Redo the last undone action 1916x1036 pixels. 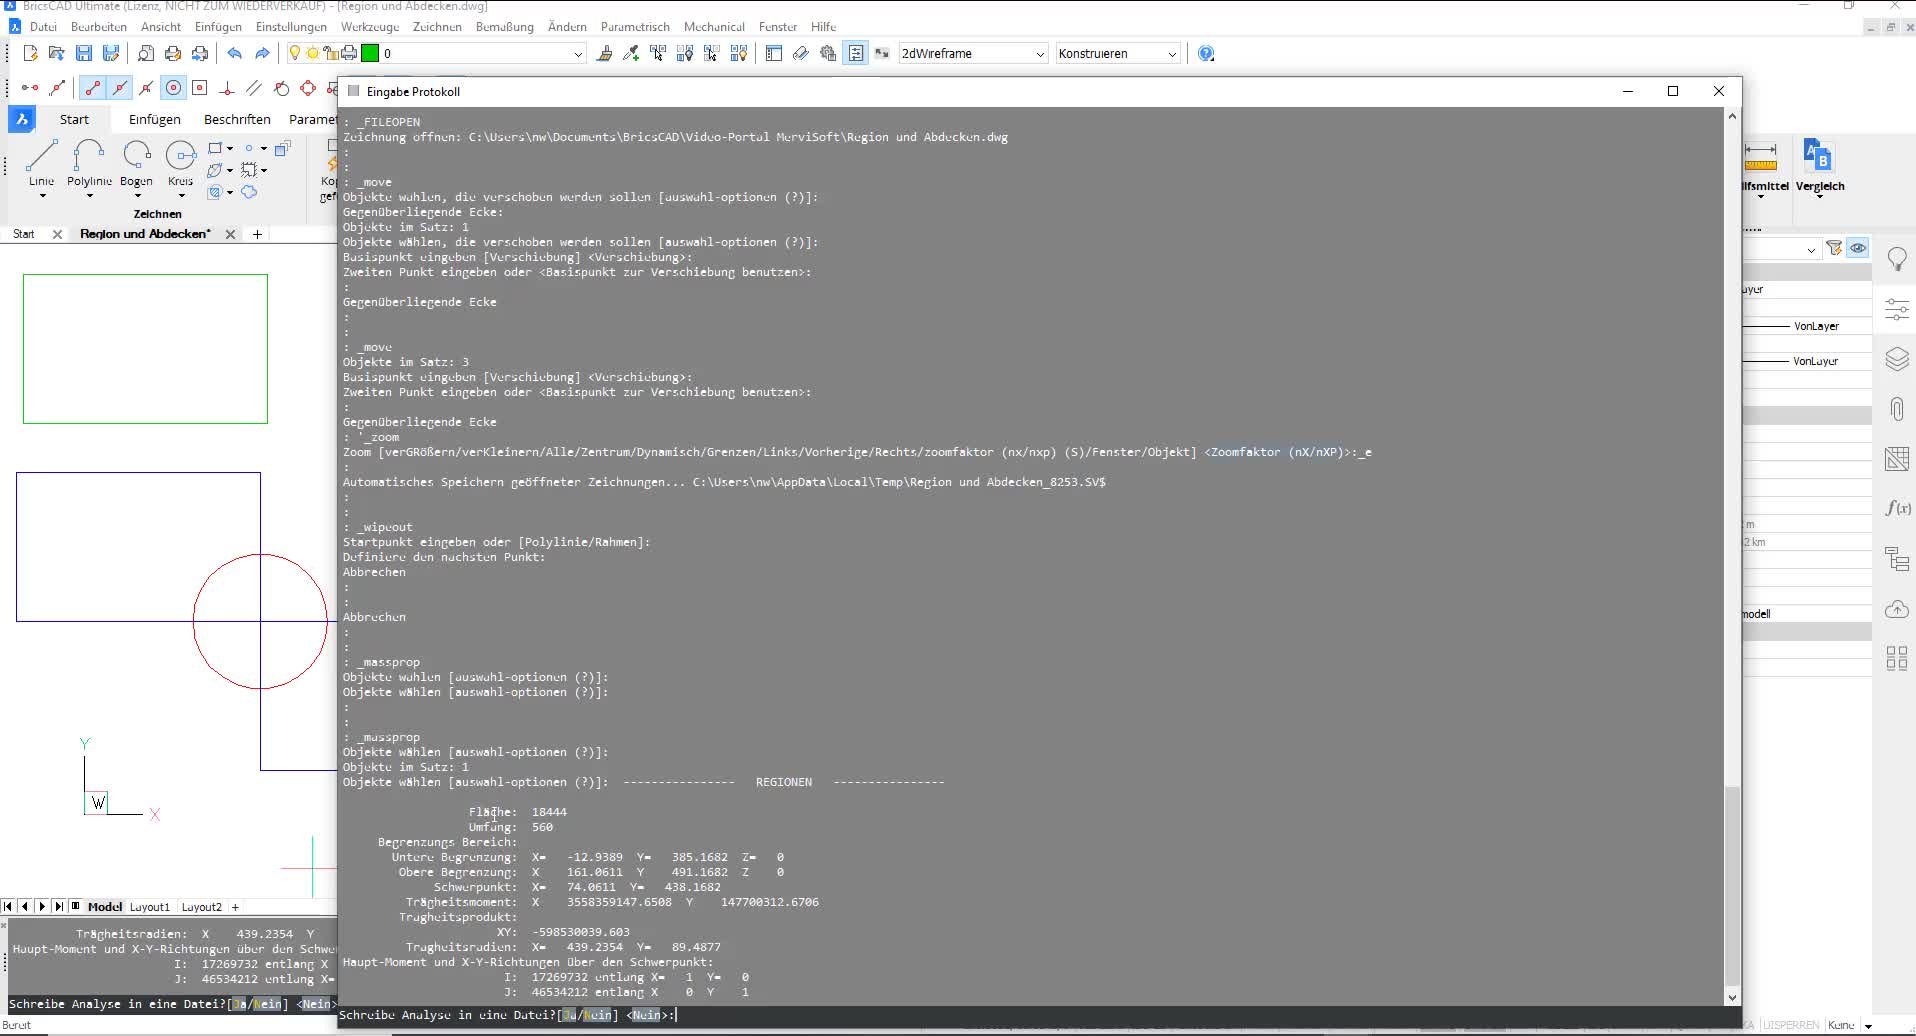tap(262, 53)
